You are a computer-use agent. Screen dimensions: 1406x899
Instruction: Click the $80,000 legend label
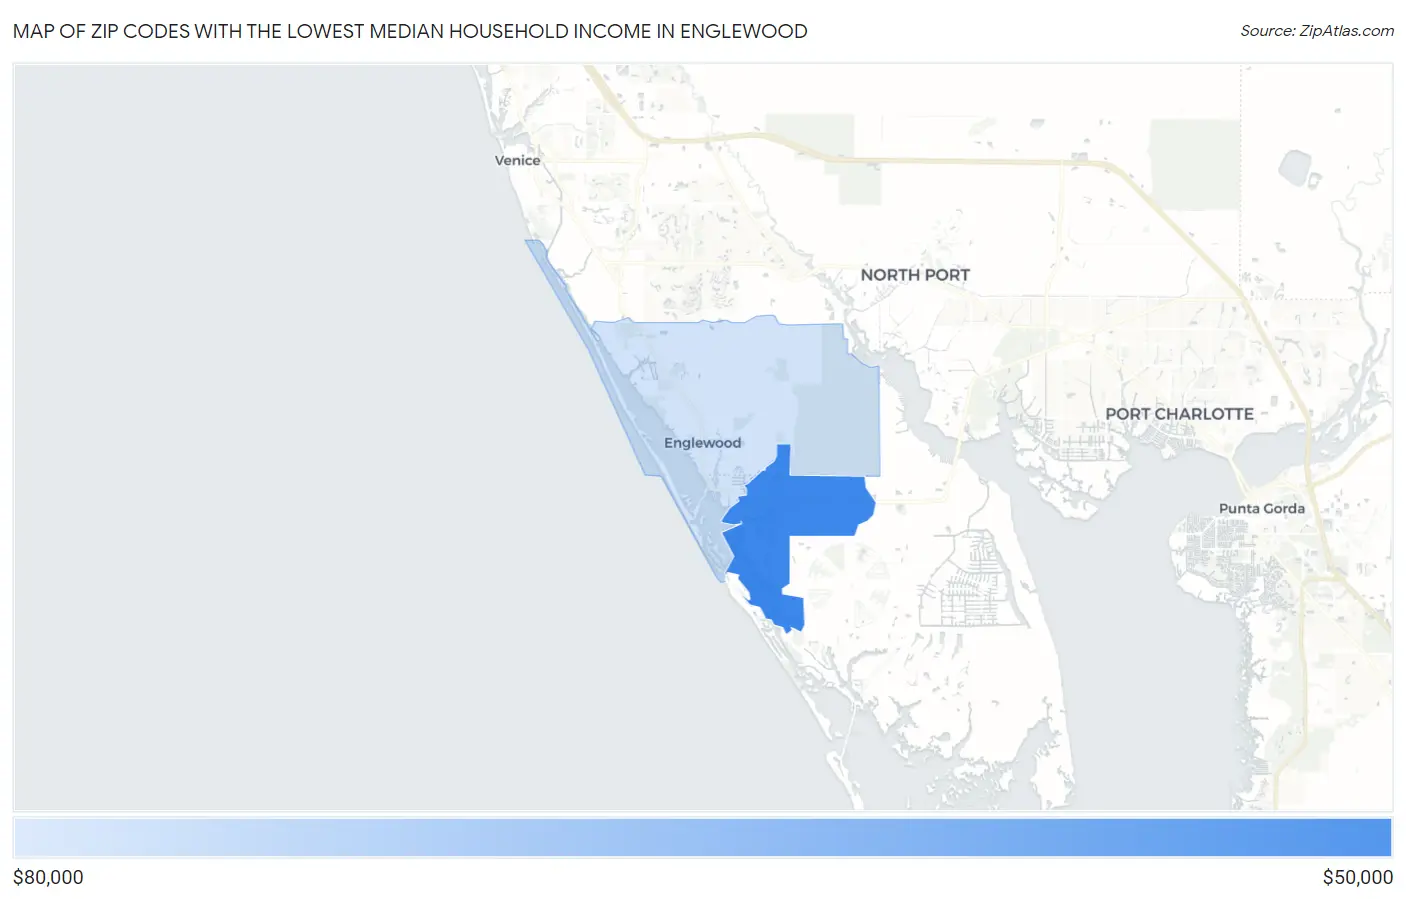point(48,877)
